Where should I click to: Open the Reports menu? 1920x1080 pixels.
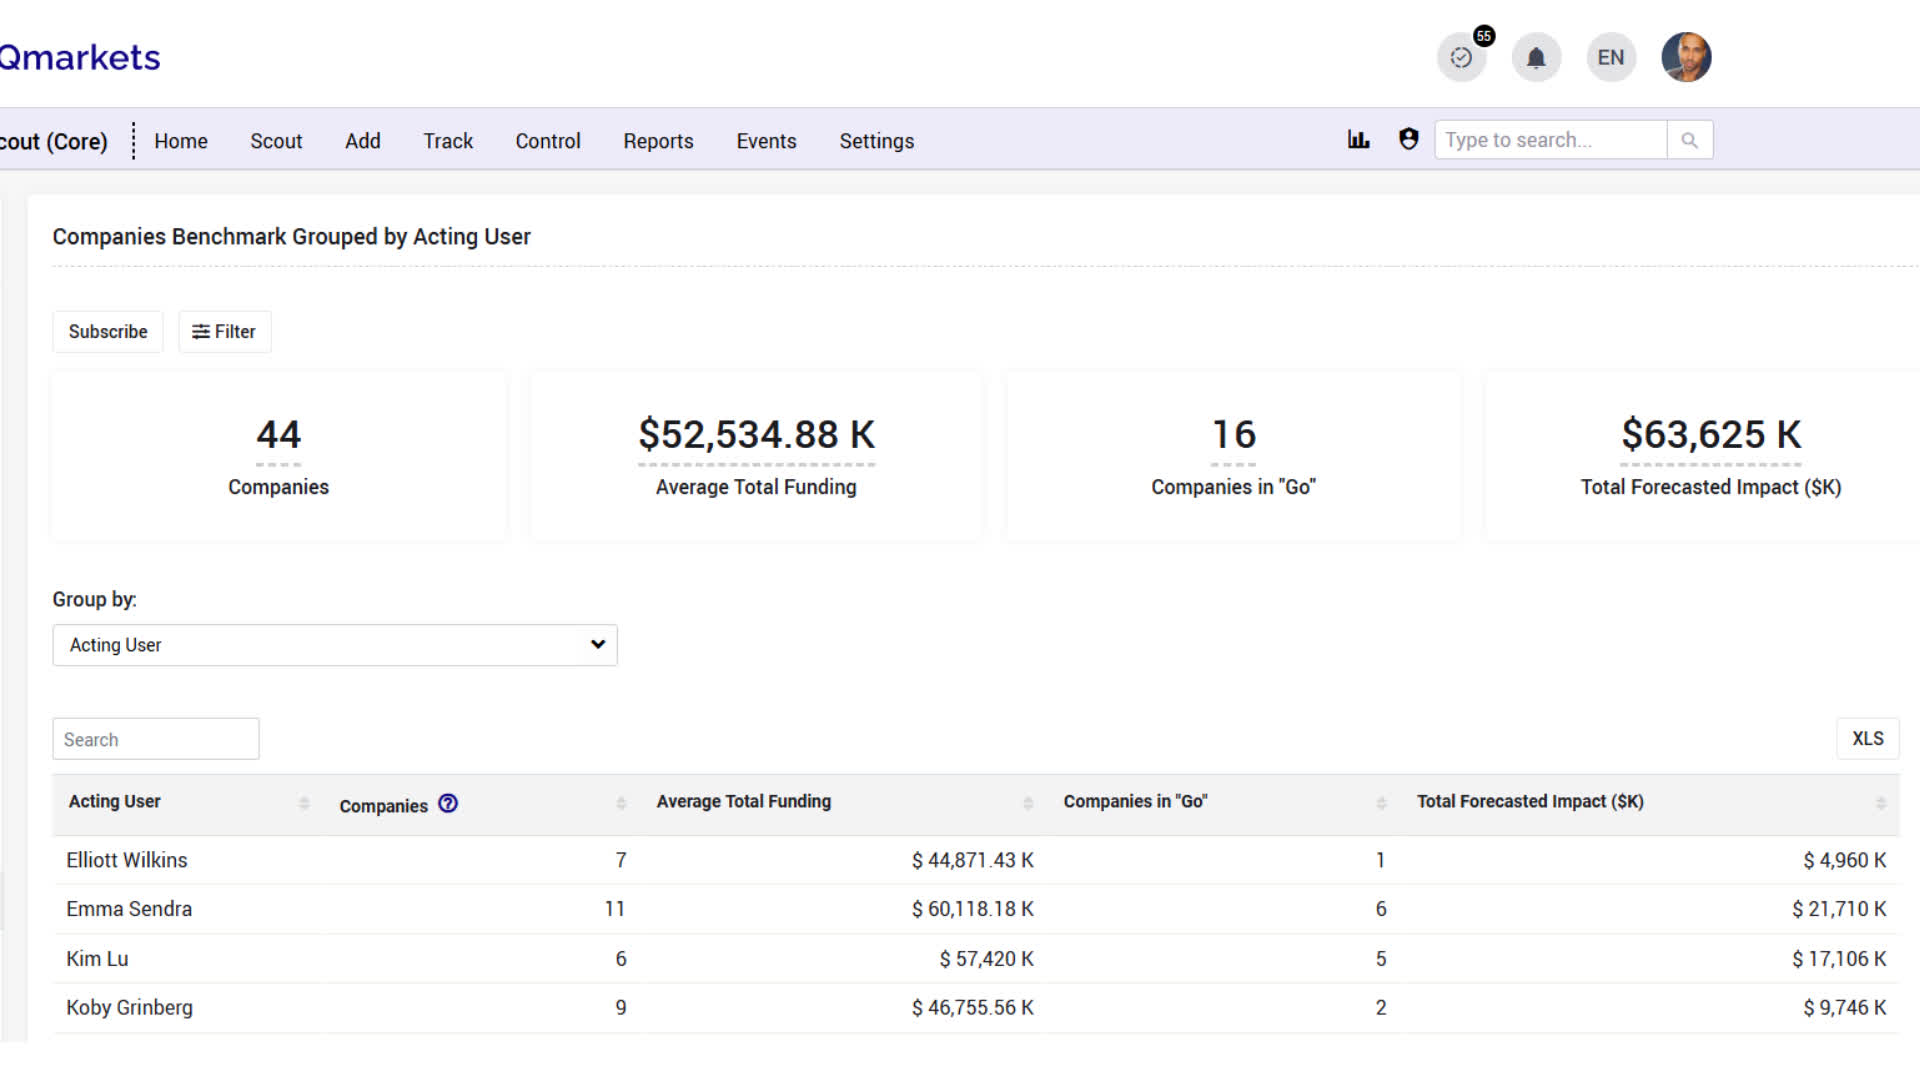pos(658,141)
